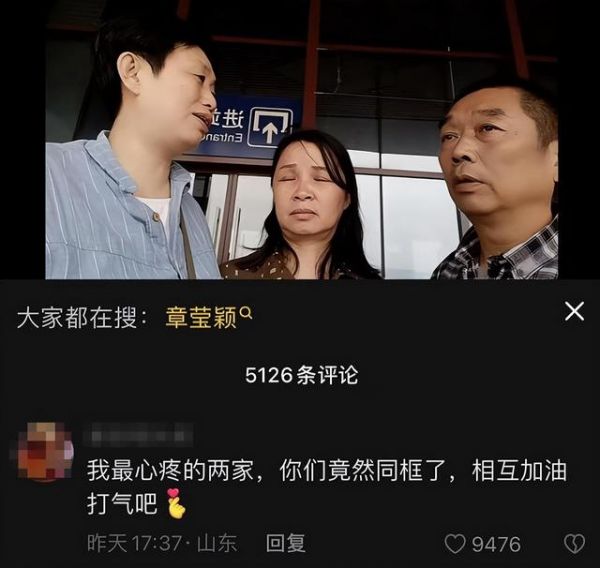The width and height of the screenshot is (600, 568).
Task: Click the like count 9476
Action: coord(496,544)
